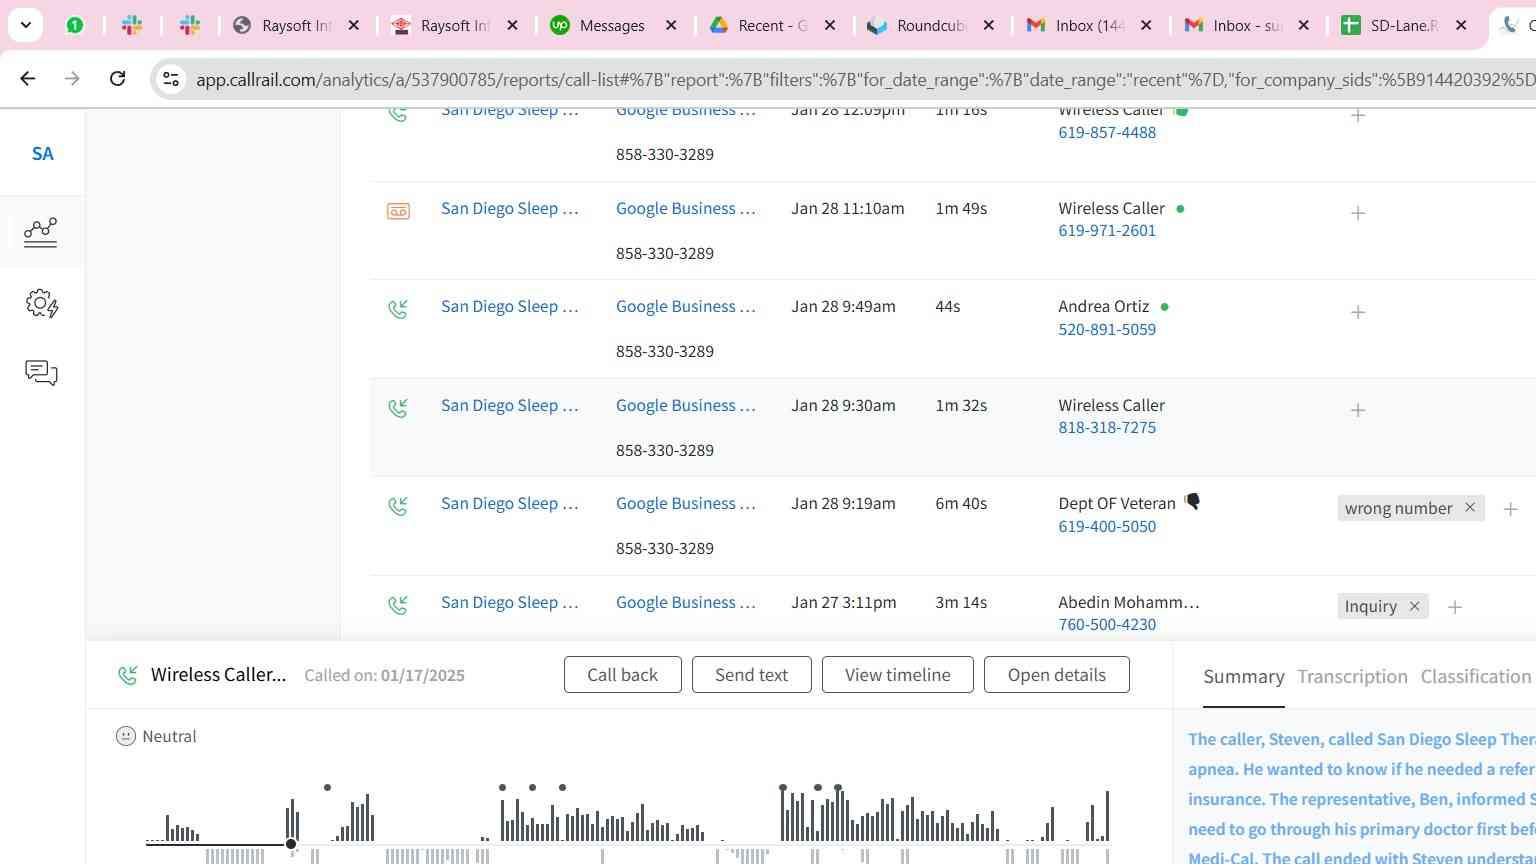Image resolution: width=1536 pixels, height=864 pixels.
Task: Open the settings gear sidebar icon
Action: [x=41, y=303]
